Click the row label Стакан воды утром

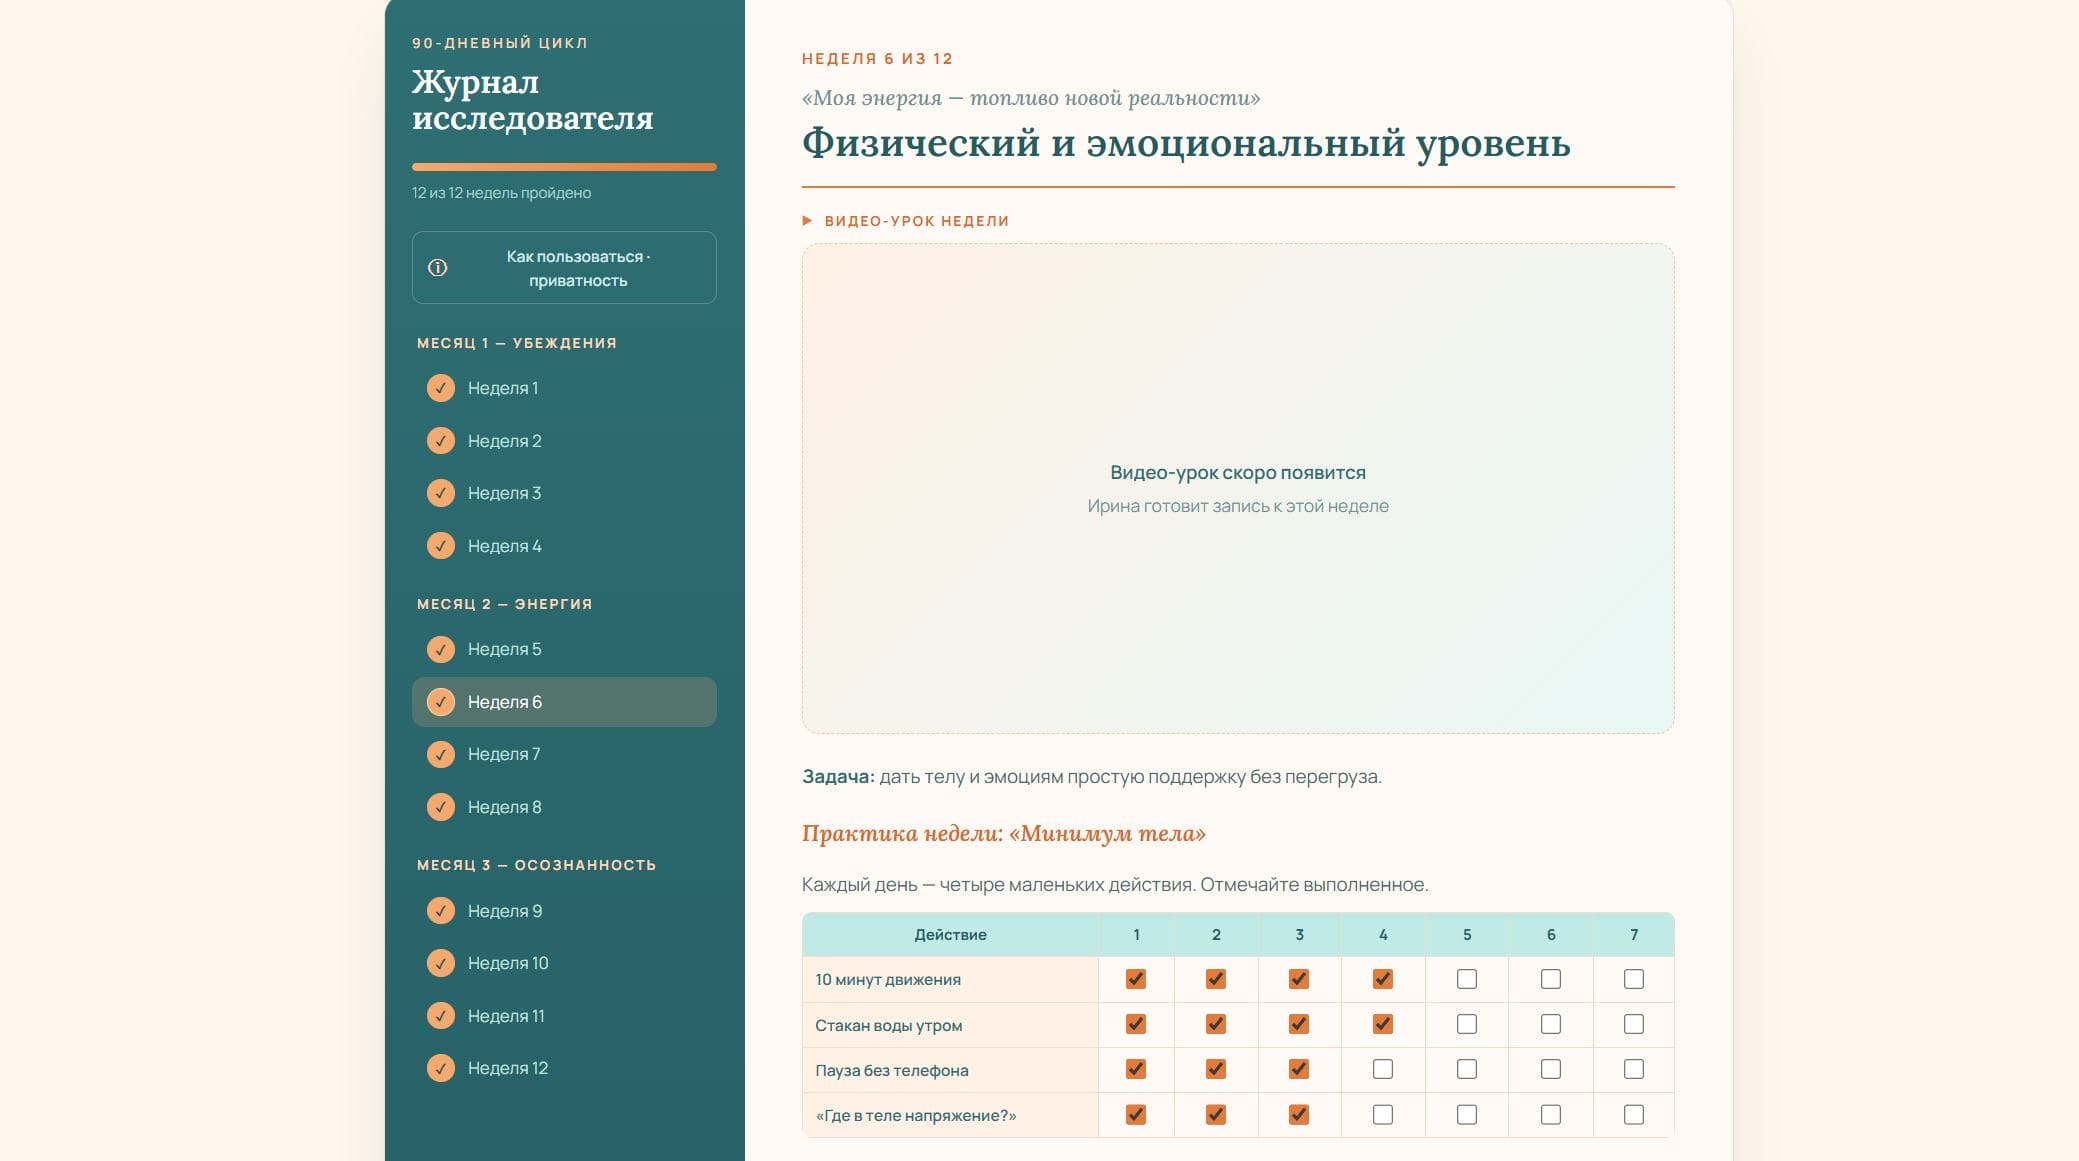click(x=889, y=1025)
